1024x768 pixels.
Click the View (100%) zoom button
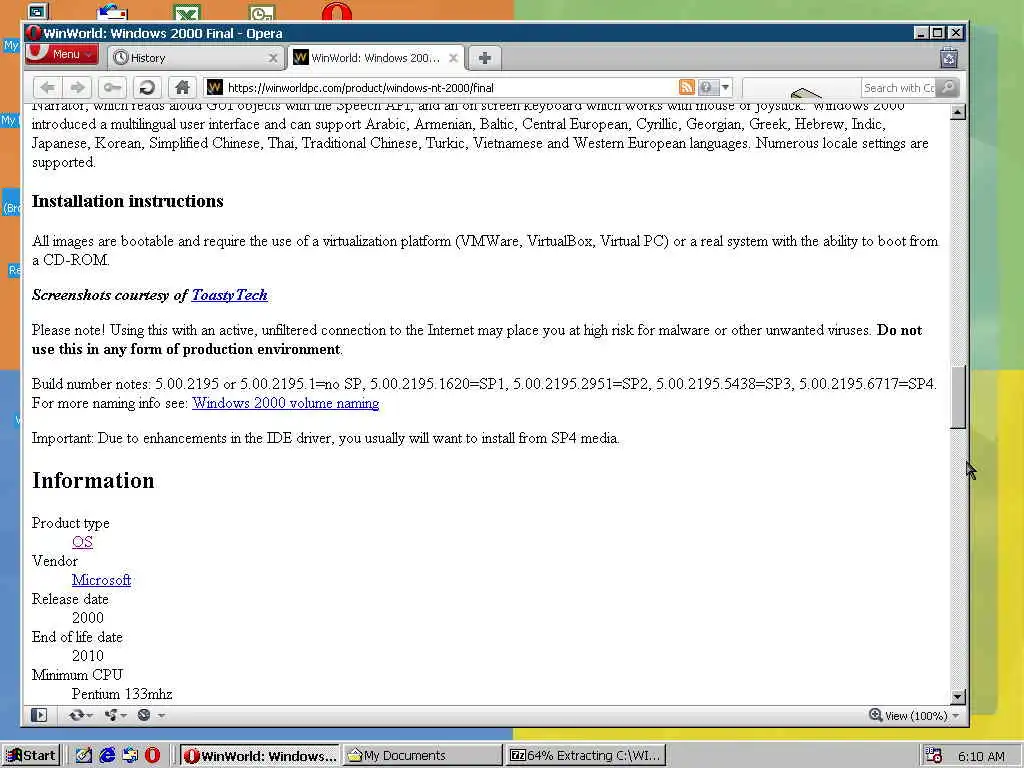[908, 716]
